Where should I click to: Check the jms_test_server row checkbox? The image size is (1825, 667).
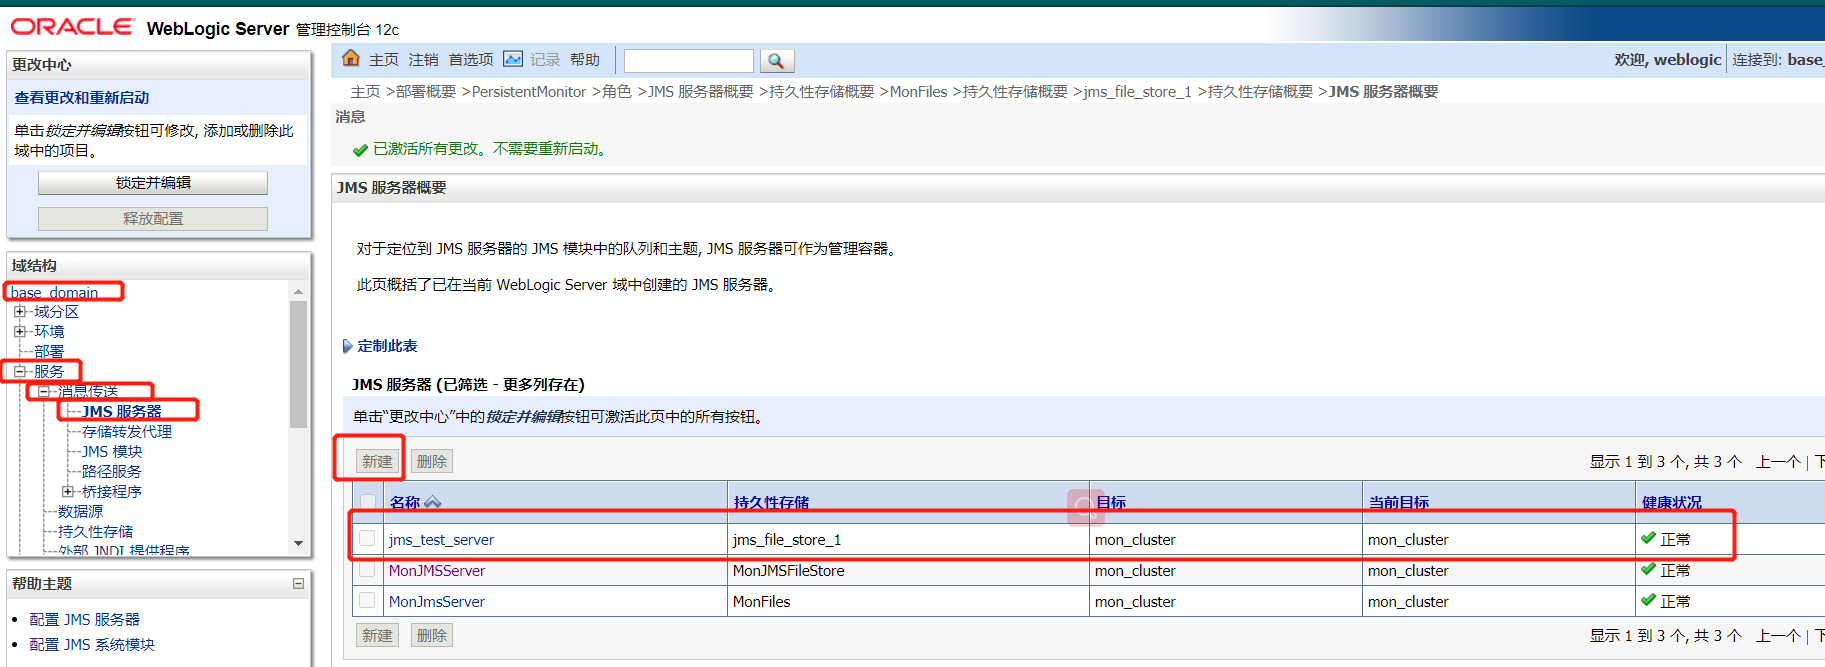tap(367, 538)
